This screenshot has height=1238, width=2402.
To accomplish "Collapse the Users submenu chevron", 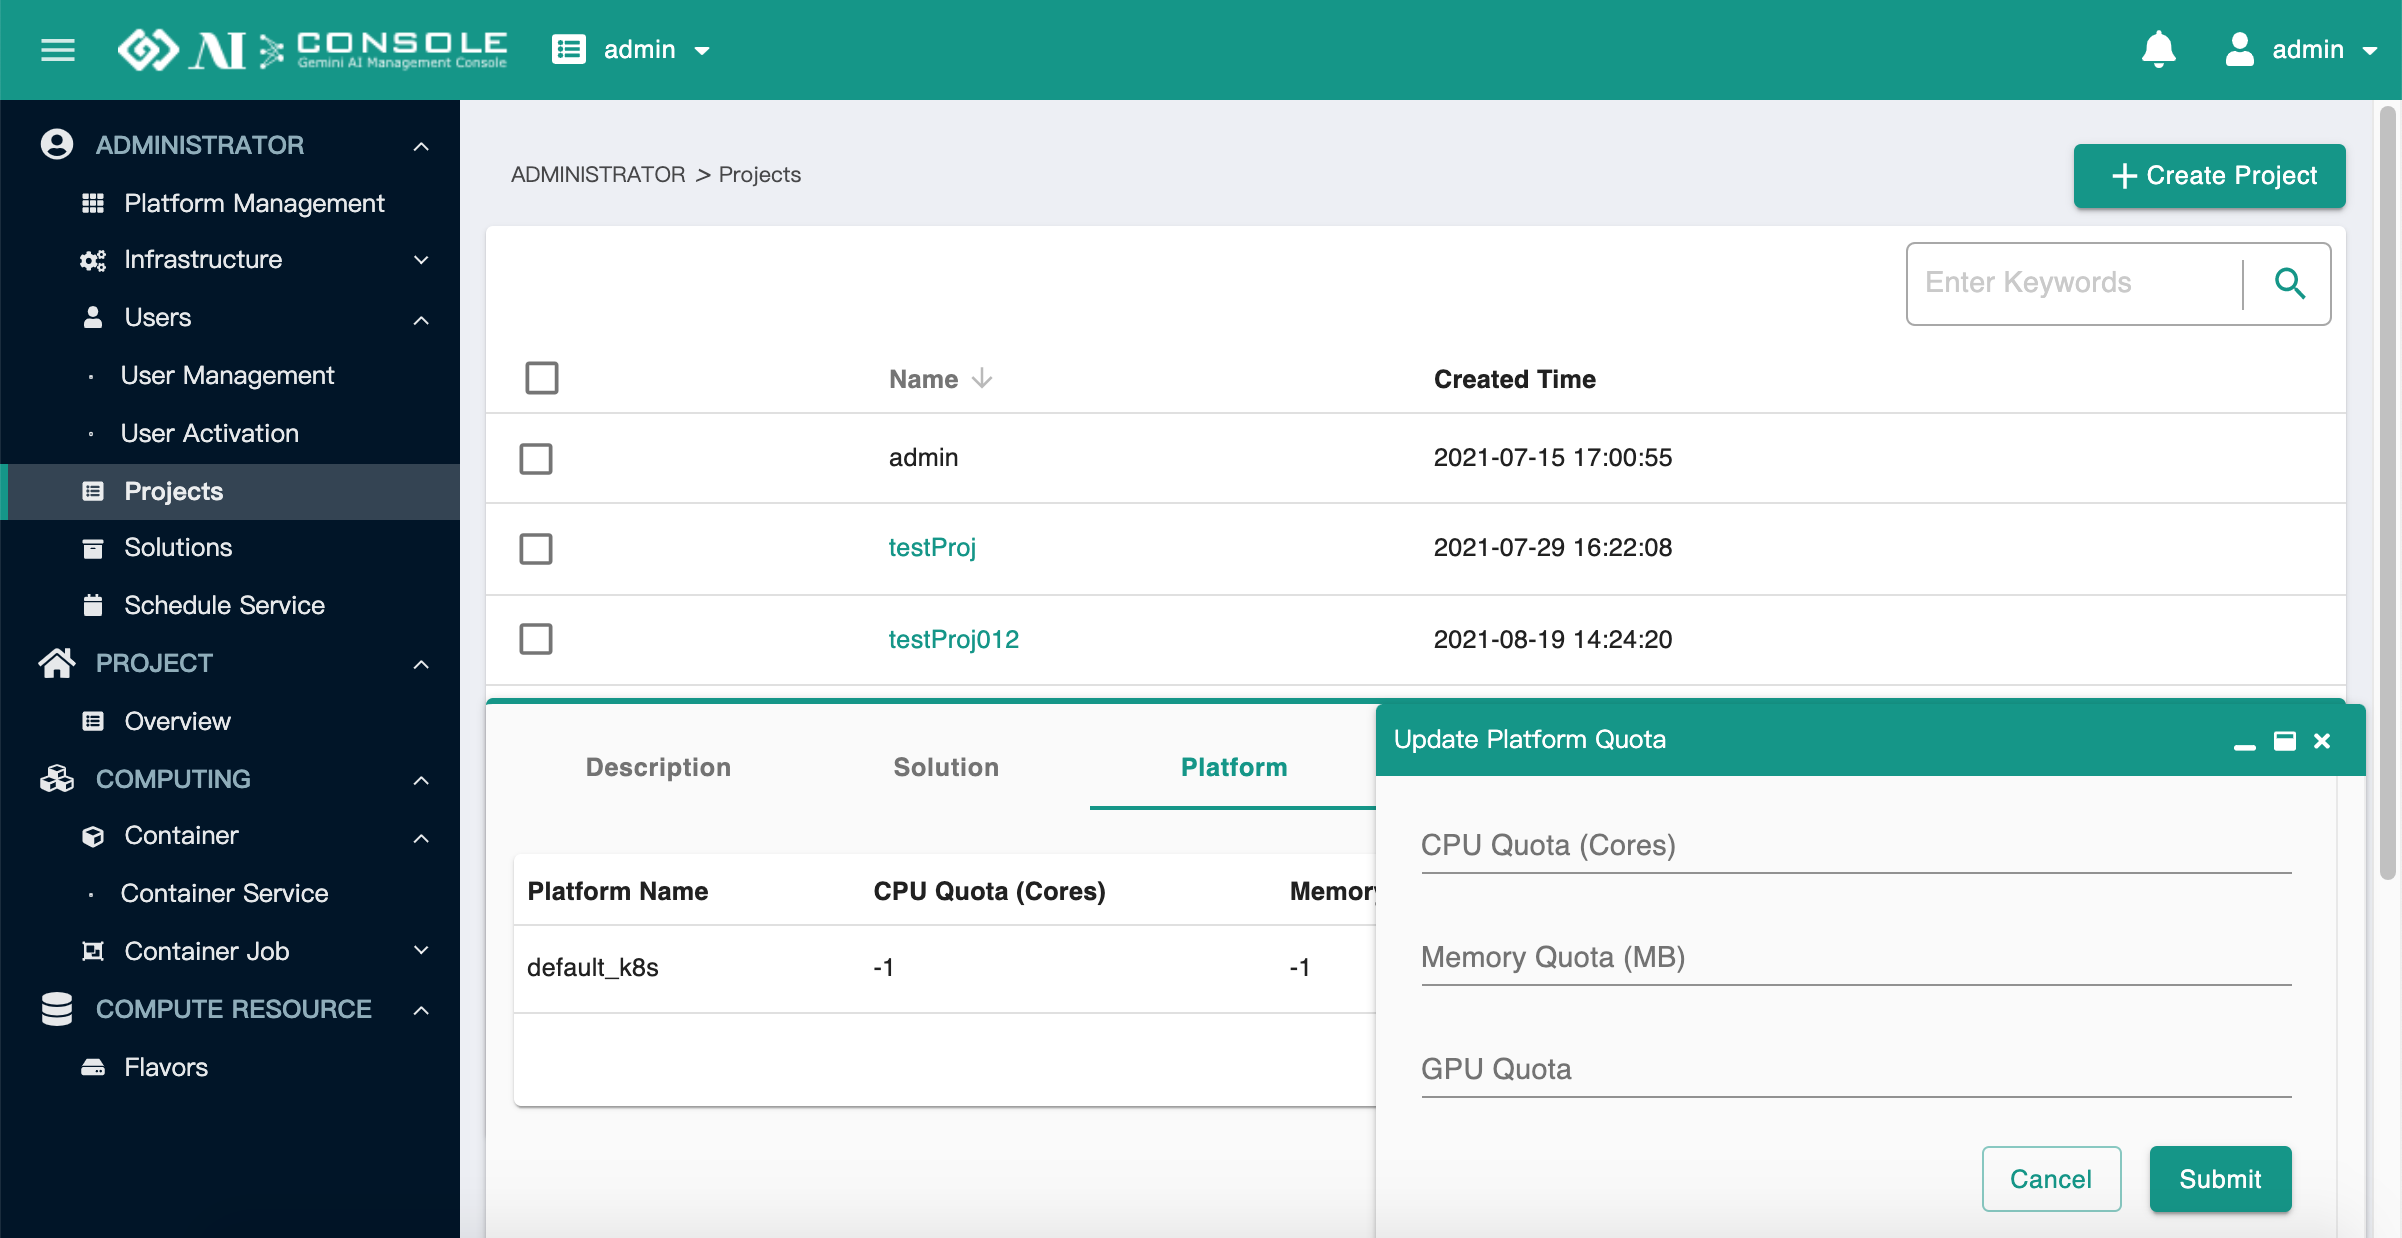I will [421, 320].
